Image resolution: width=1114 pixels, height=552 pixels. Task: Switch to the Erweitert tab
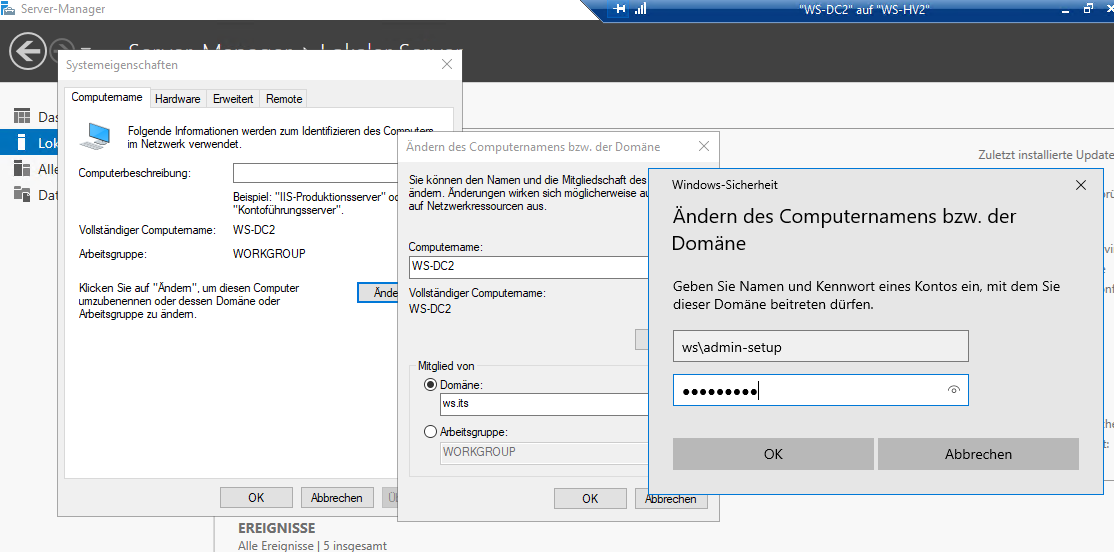[233, 99]
